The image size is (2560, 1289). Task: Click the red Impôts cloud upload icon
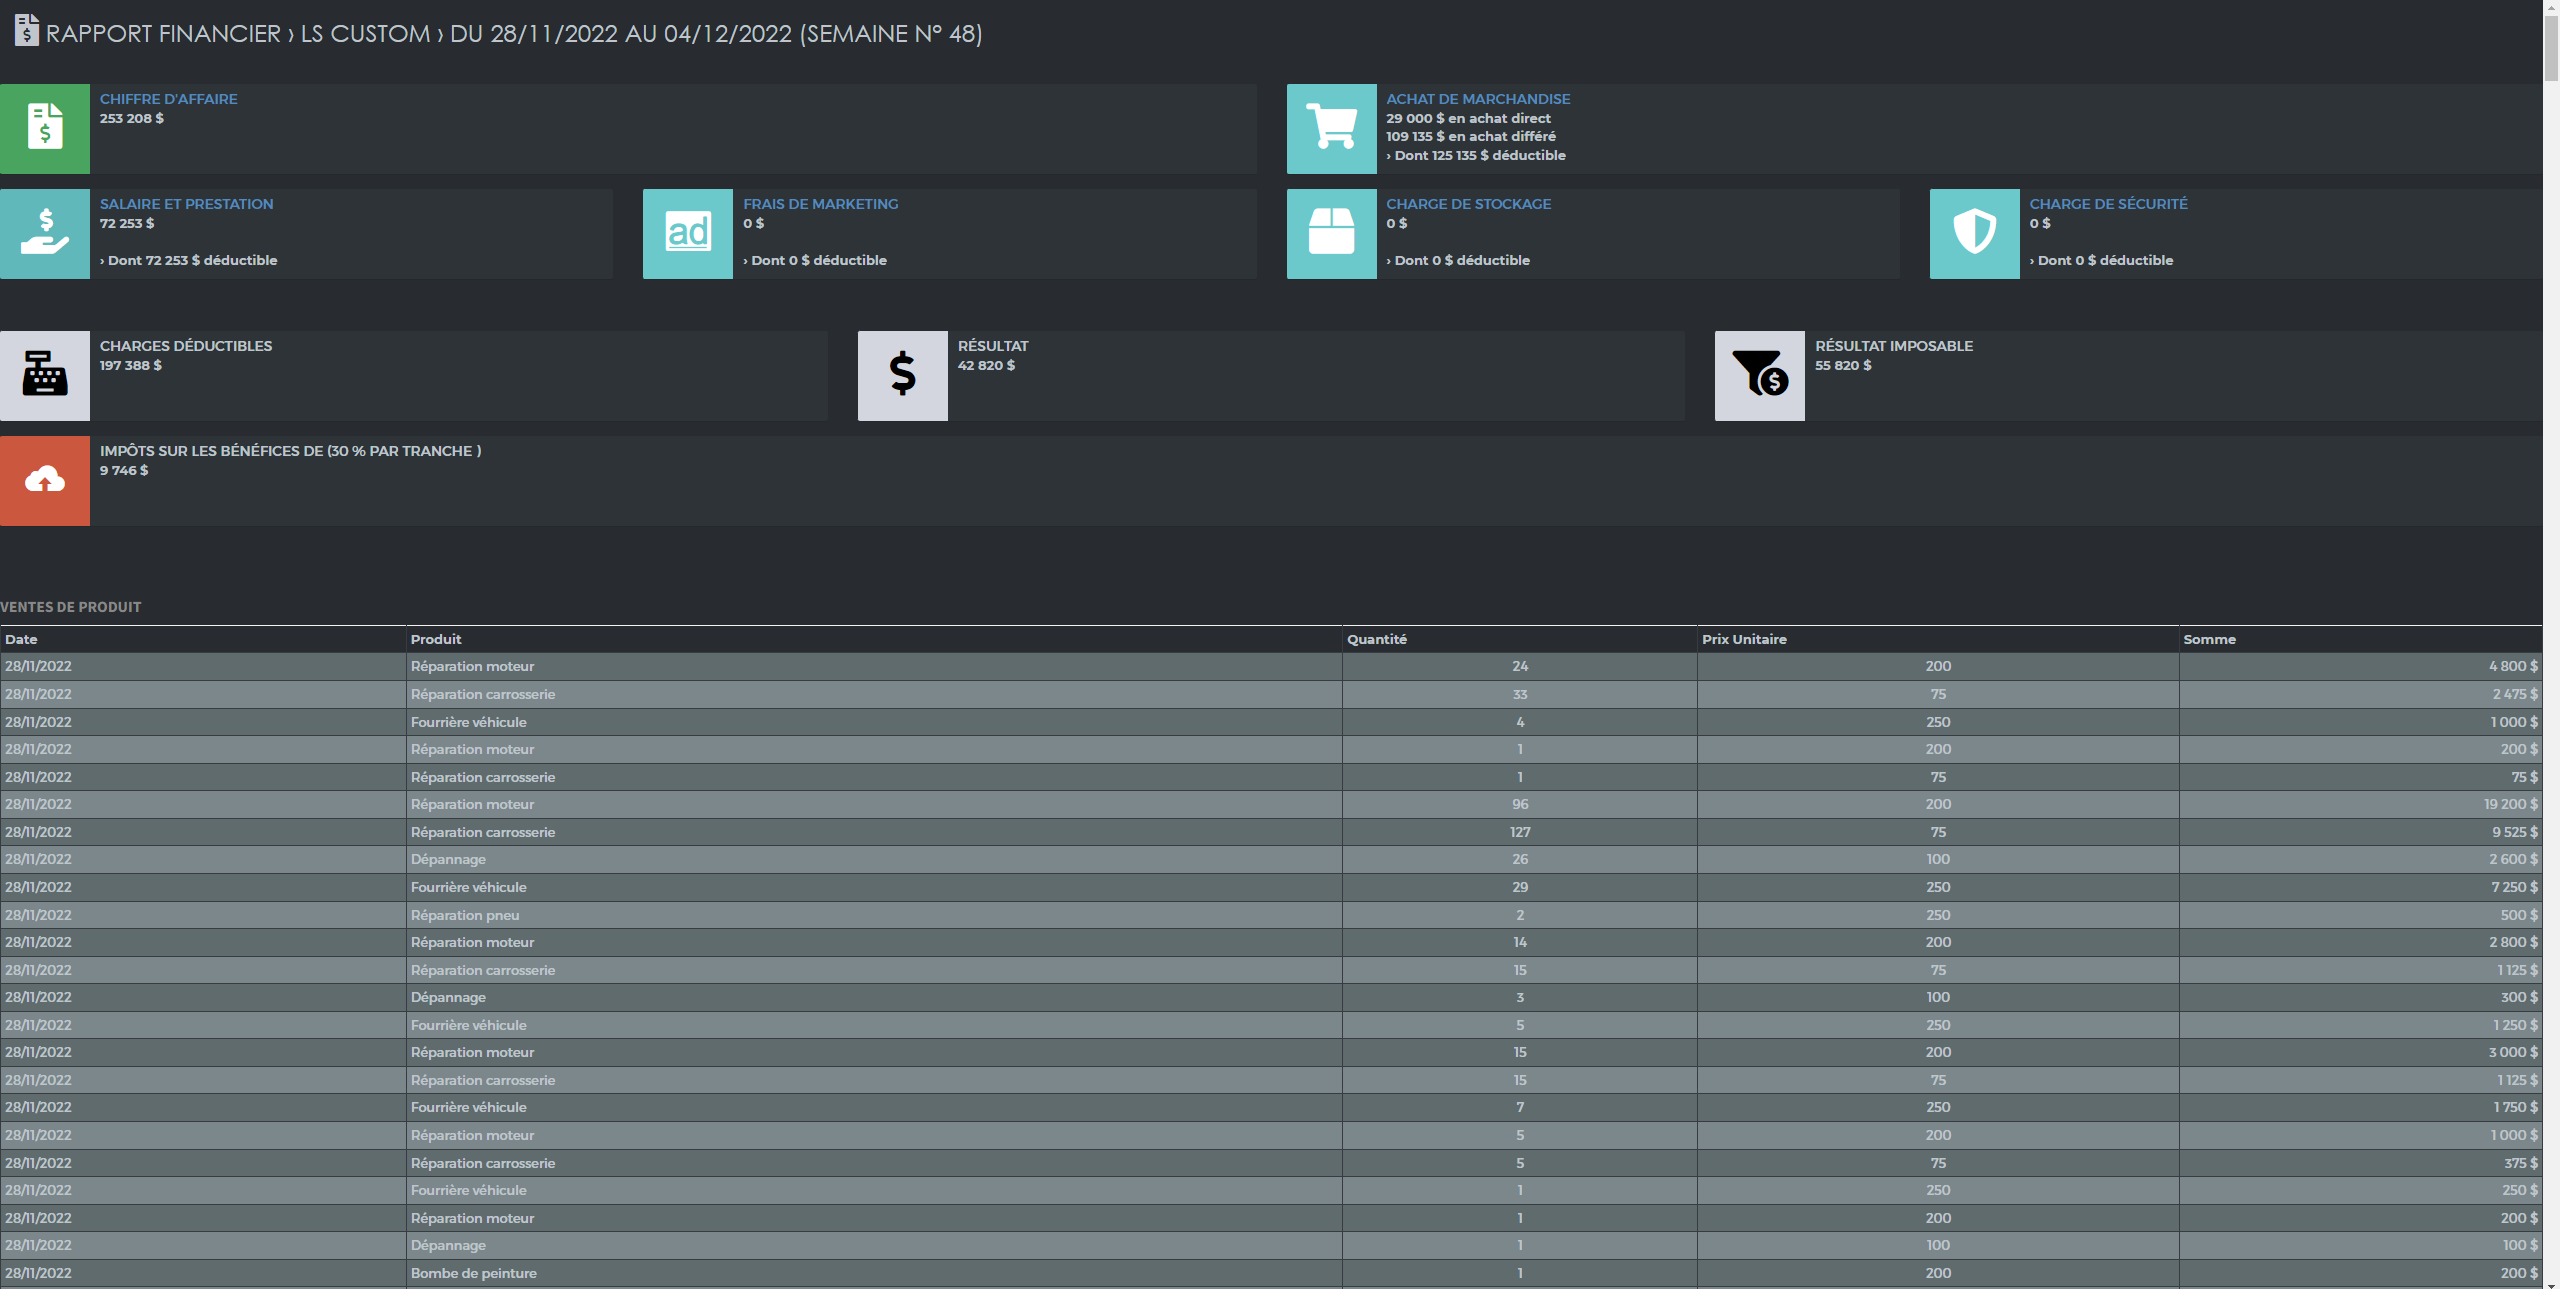click(x=45, y=481)
